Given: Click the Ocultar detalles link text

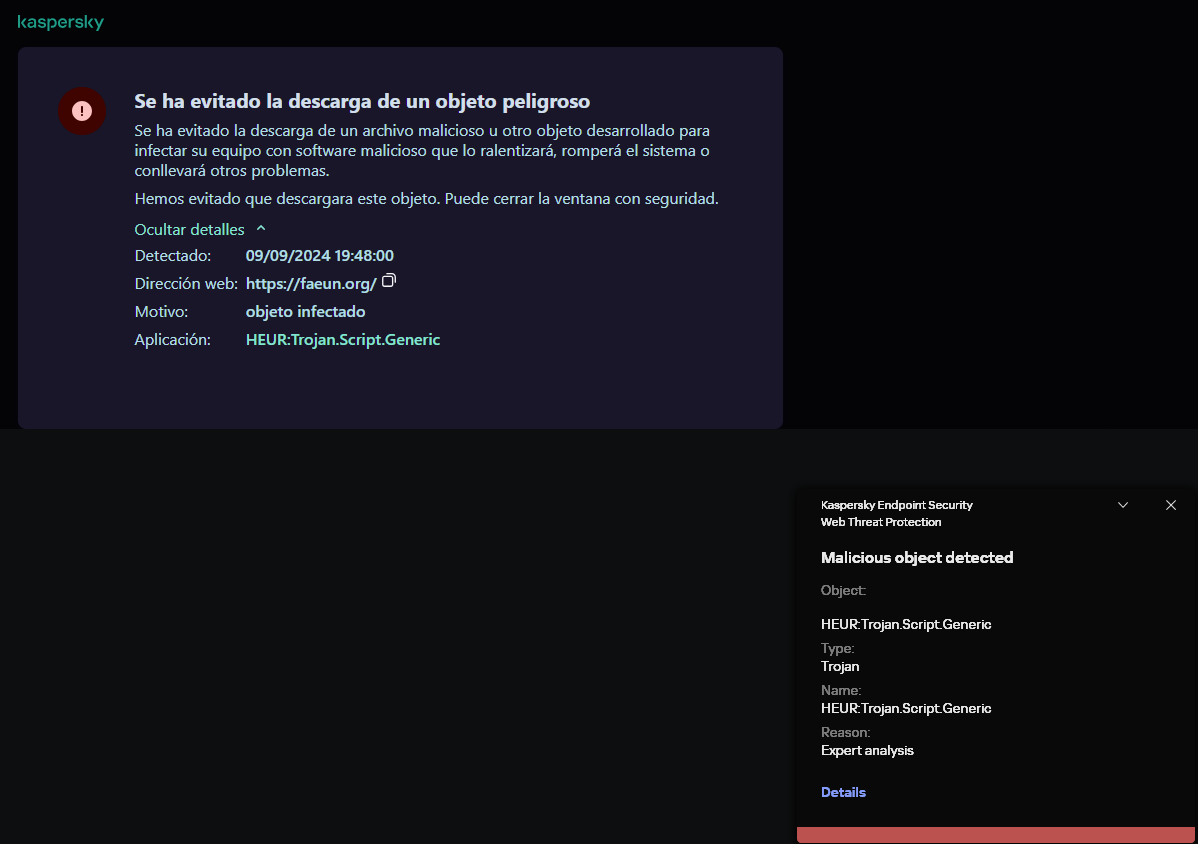Looking at the screenshot, I should click(x=189, y=229).
